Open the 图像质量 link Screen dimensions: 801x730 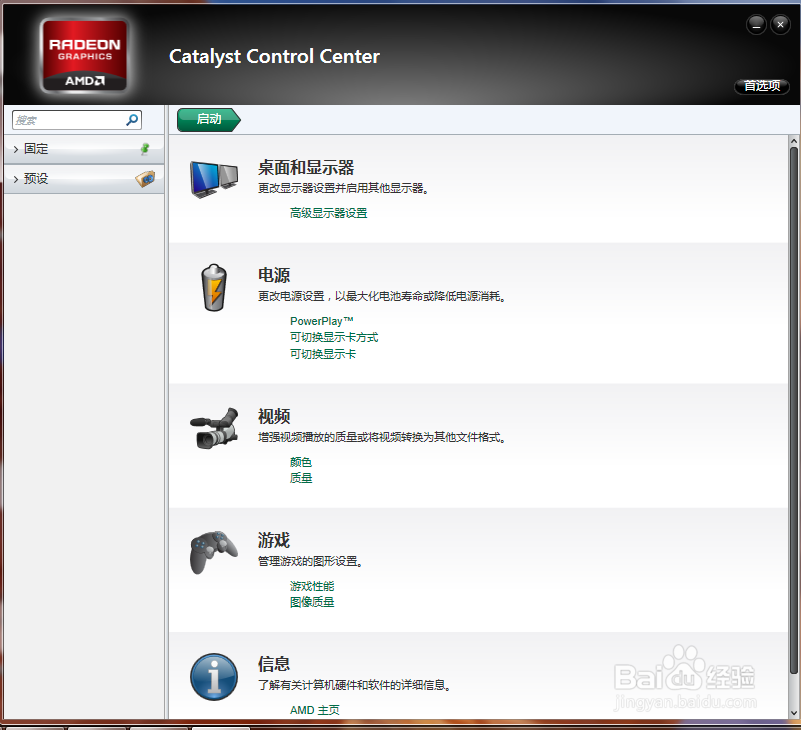(x=312, y=602)
